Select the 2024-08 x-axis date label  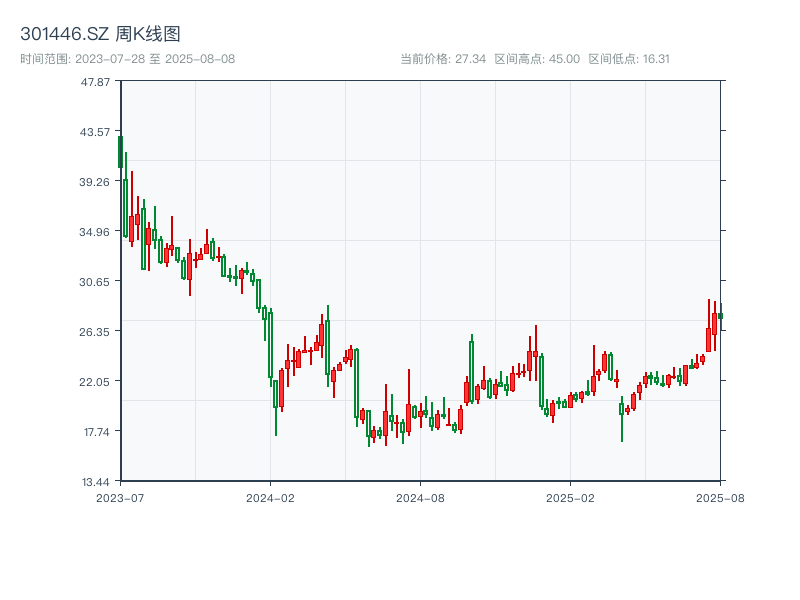421,497
